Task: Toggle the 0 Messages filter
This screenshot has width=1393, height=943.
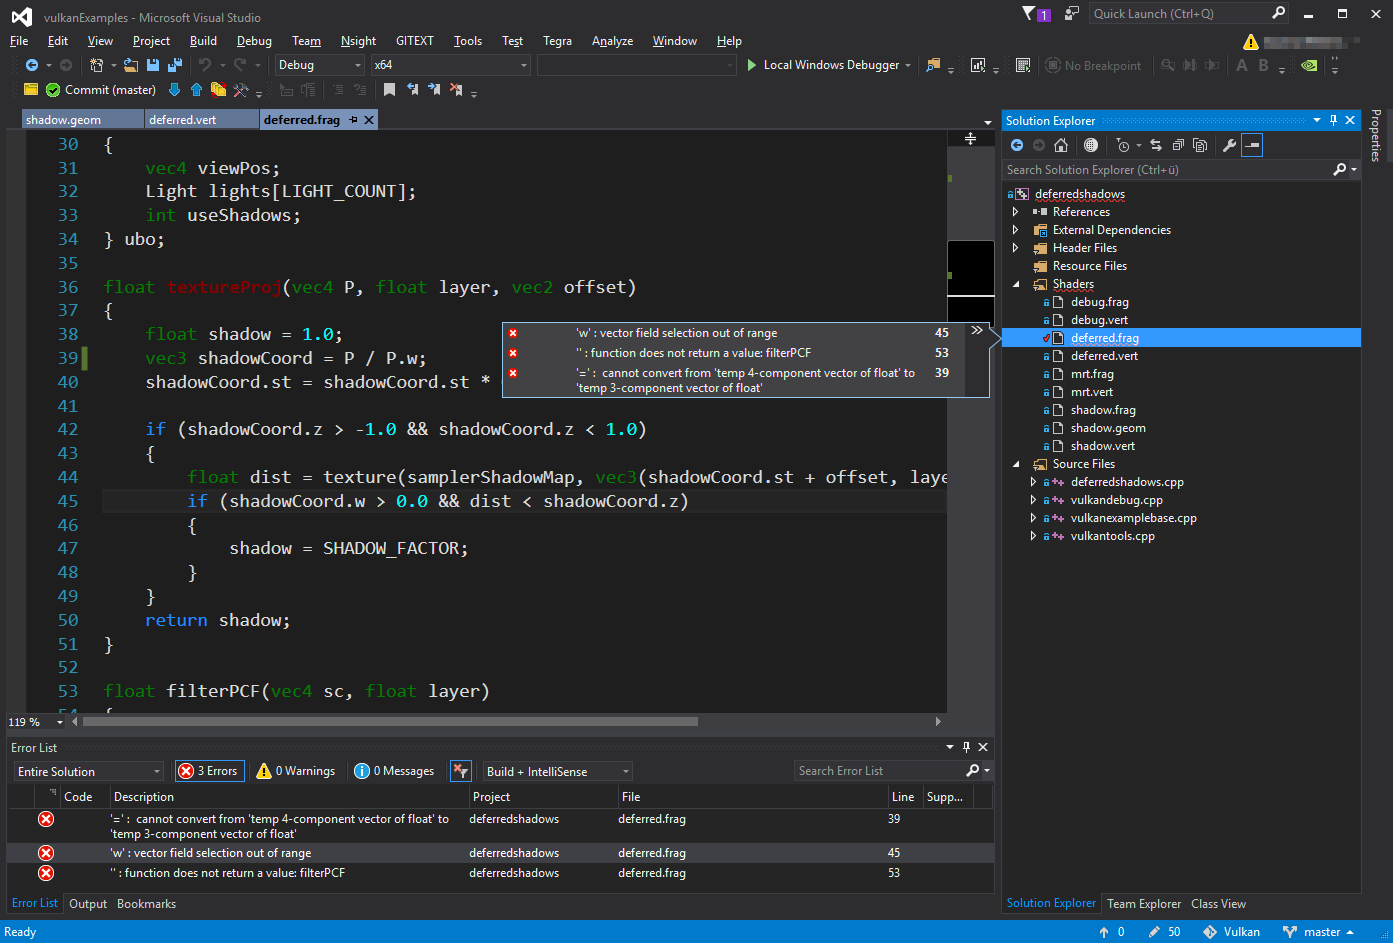Action: [394, 771]
